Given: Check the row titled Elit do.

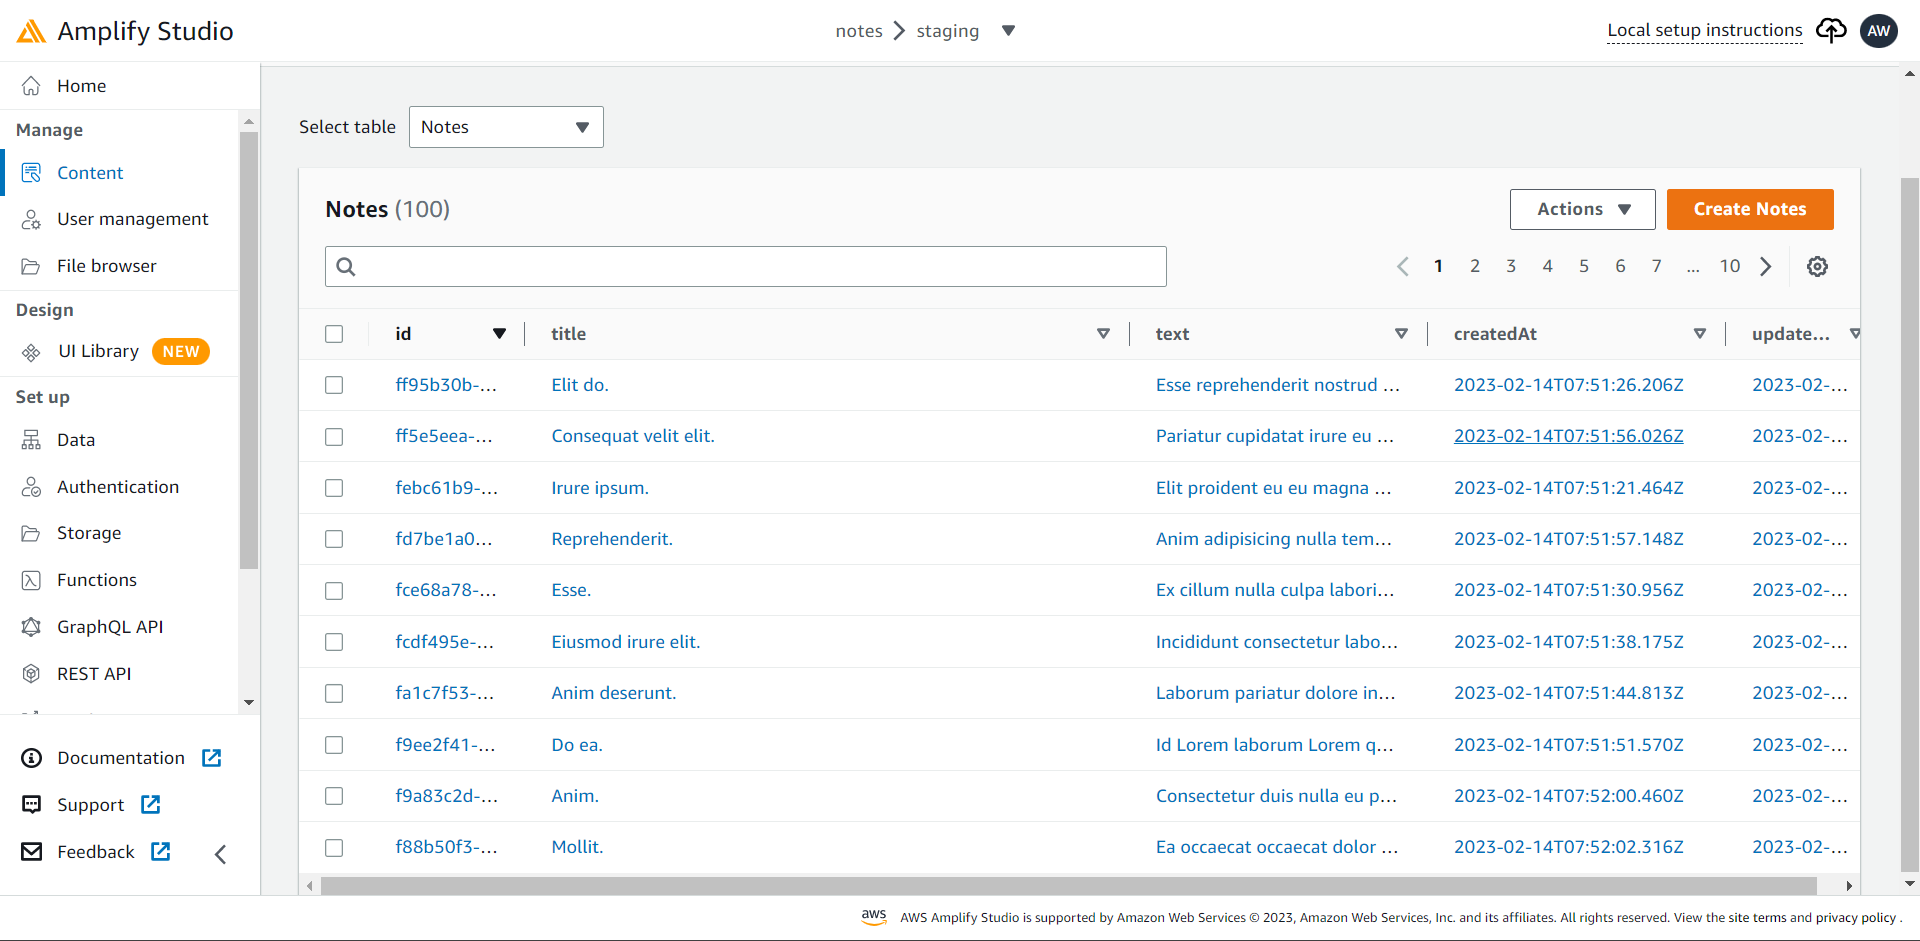Looking at the screenshot, I should [x=334, y=385].
